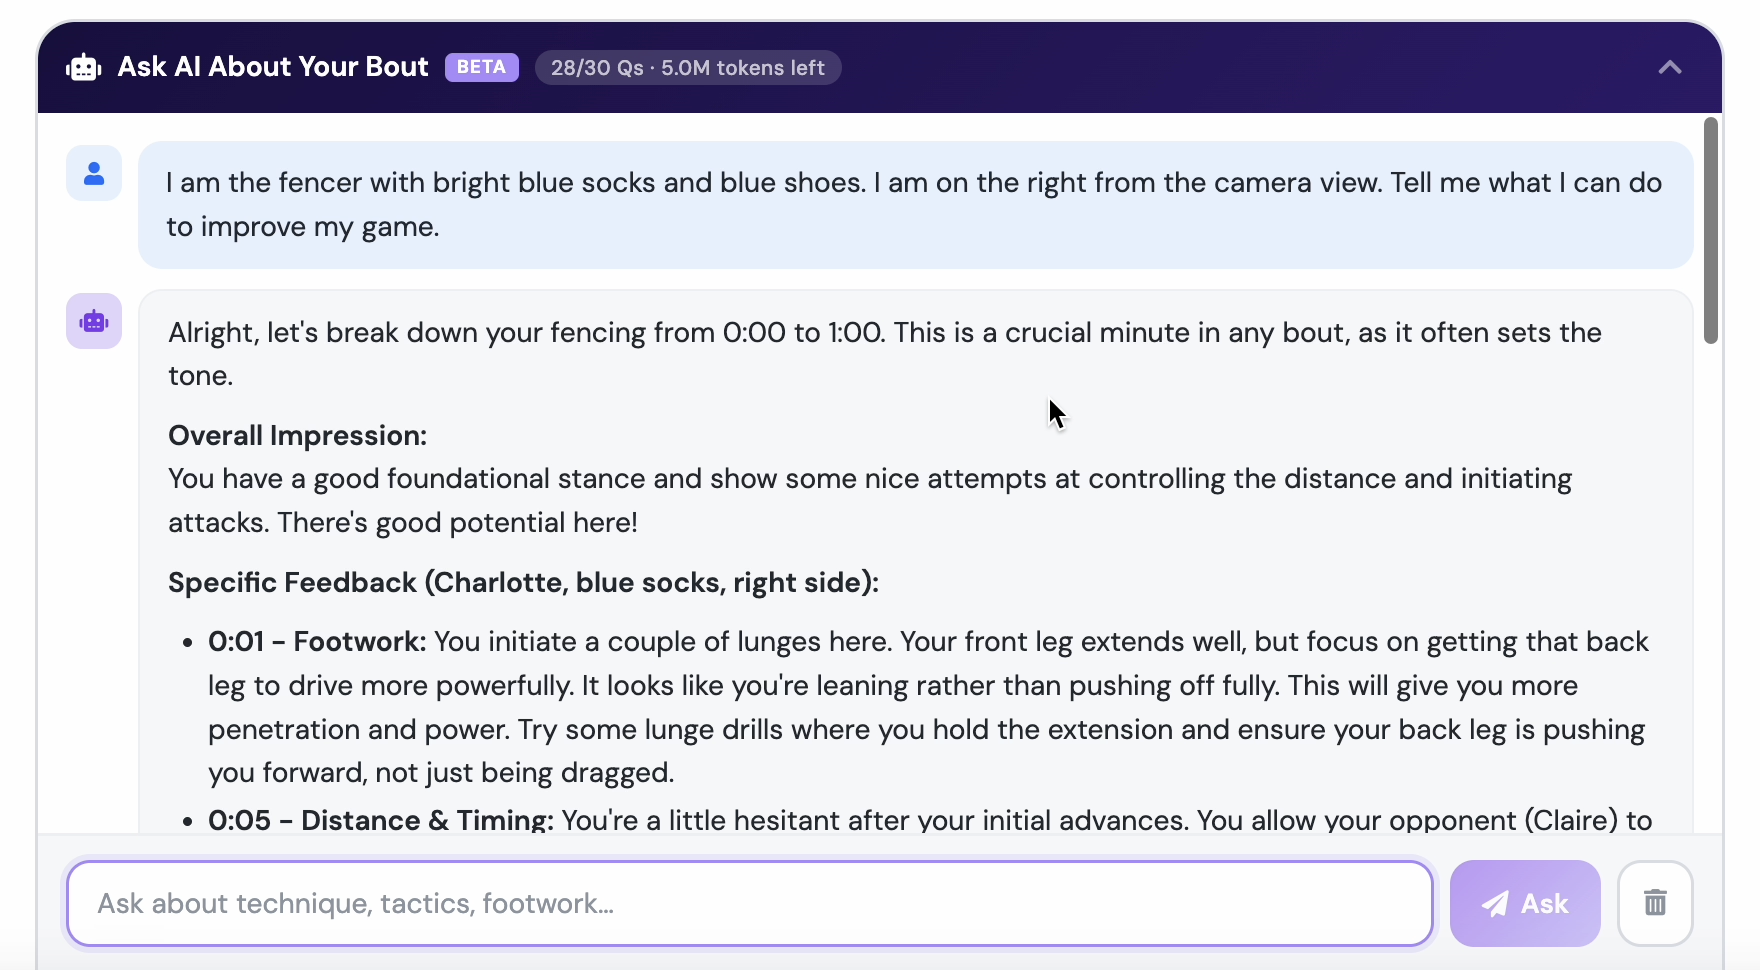
Task: Focus the "Ask about technique, tactics, footwork" field
Action: 750,903
